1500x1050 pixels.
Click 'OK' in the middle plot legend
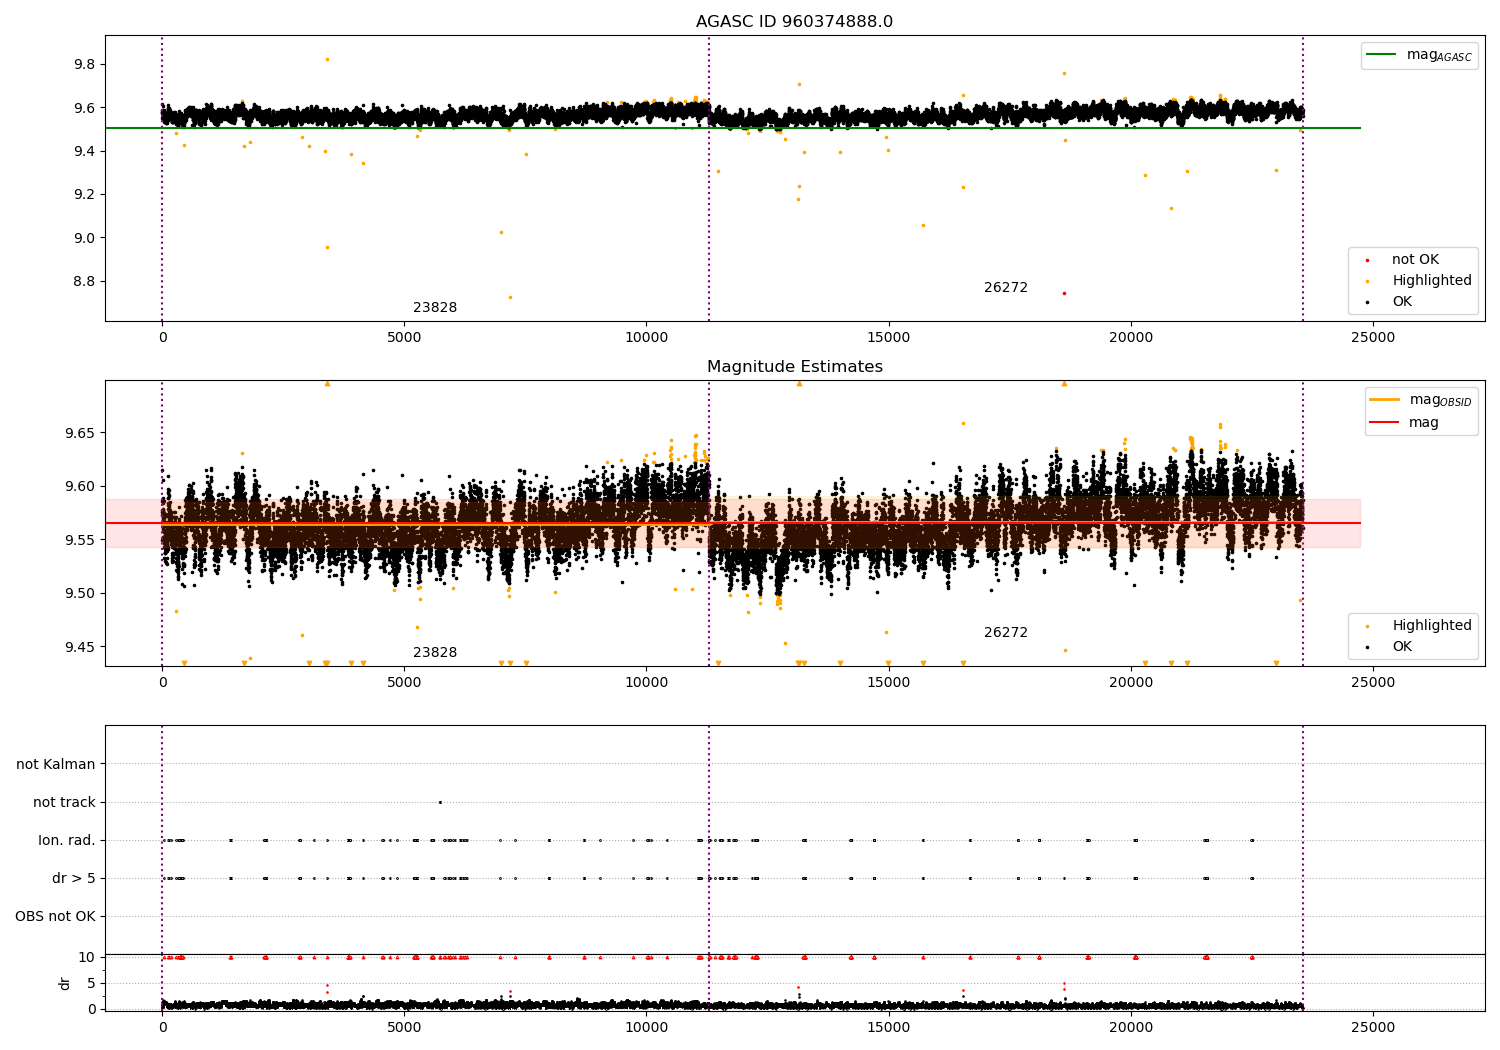(x=1402, y=647)
